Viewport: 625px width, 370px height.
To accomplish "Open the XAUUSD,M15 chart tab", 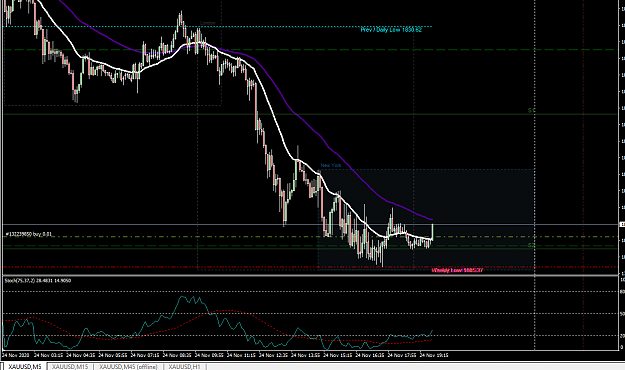I will tap(69, 366).
